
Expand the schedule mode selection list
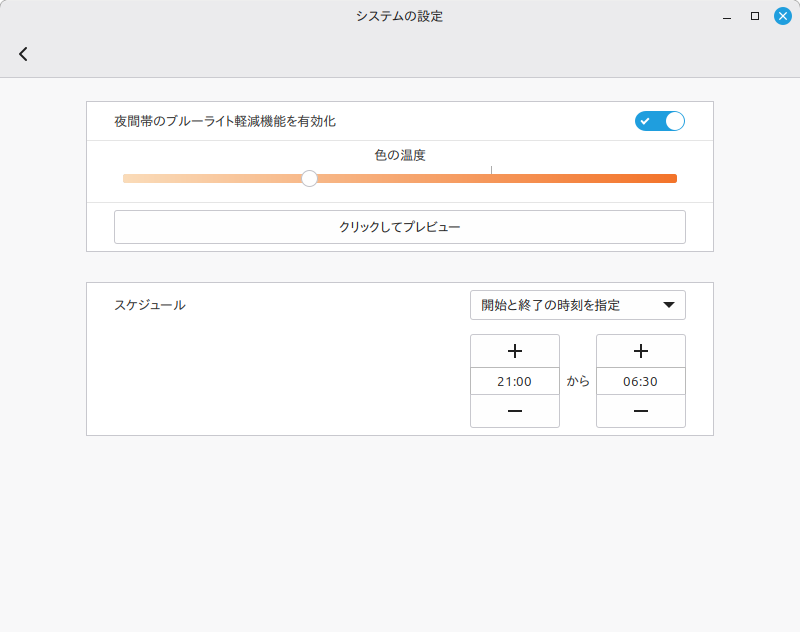pos(577,305)
